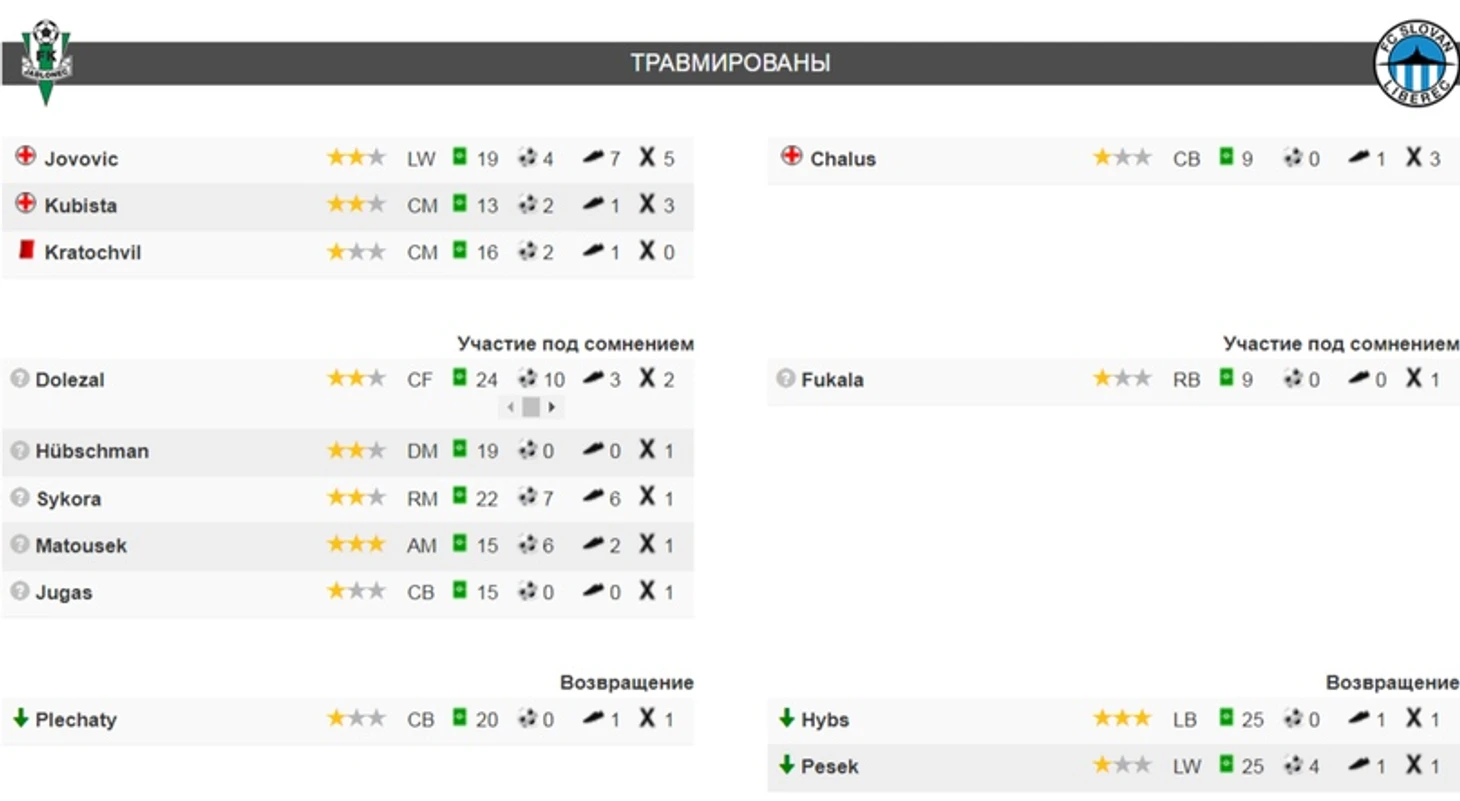Click the right arrow of the small scroller under Dolezal
This screenshot has height=801, width=1460.
pyautogui.click(x=552, y=407)
